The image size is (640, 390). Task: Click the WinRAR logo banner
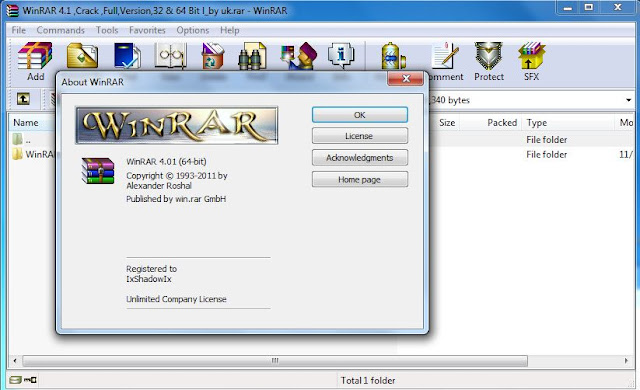(177, 125)
